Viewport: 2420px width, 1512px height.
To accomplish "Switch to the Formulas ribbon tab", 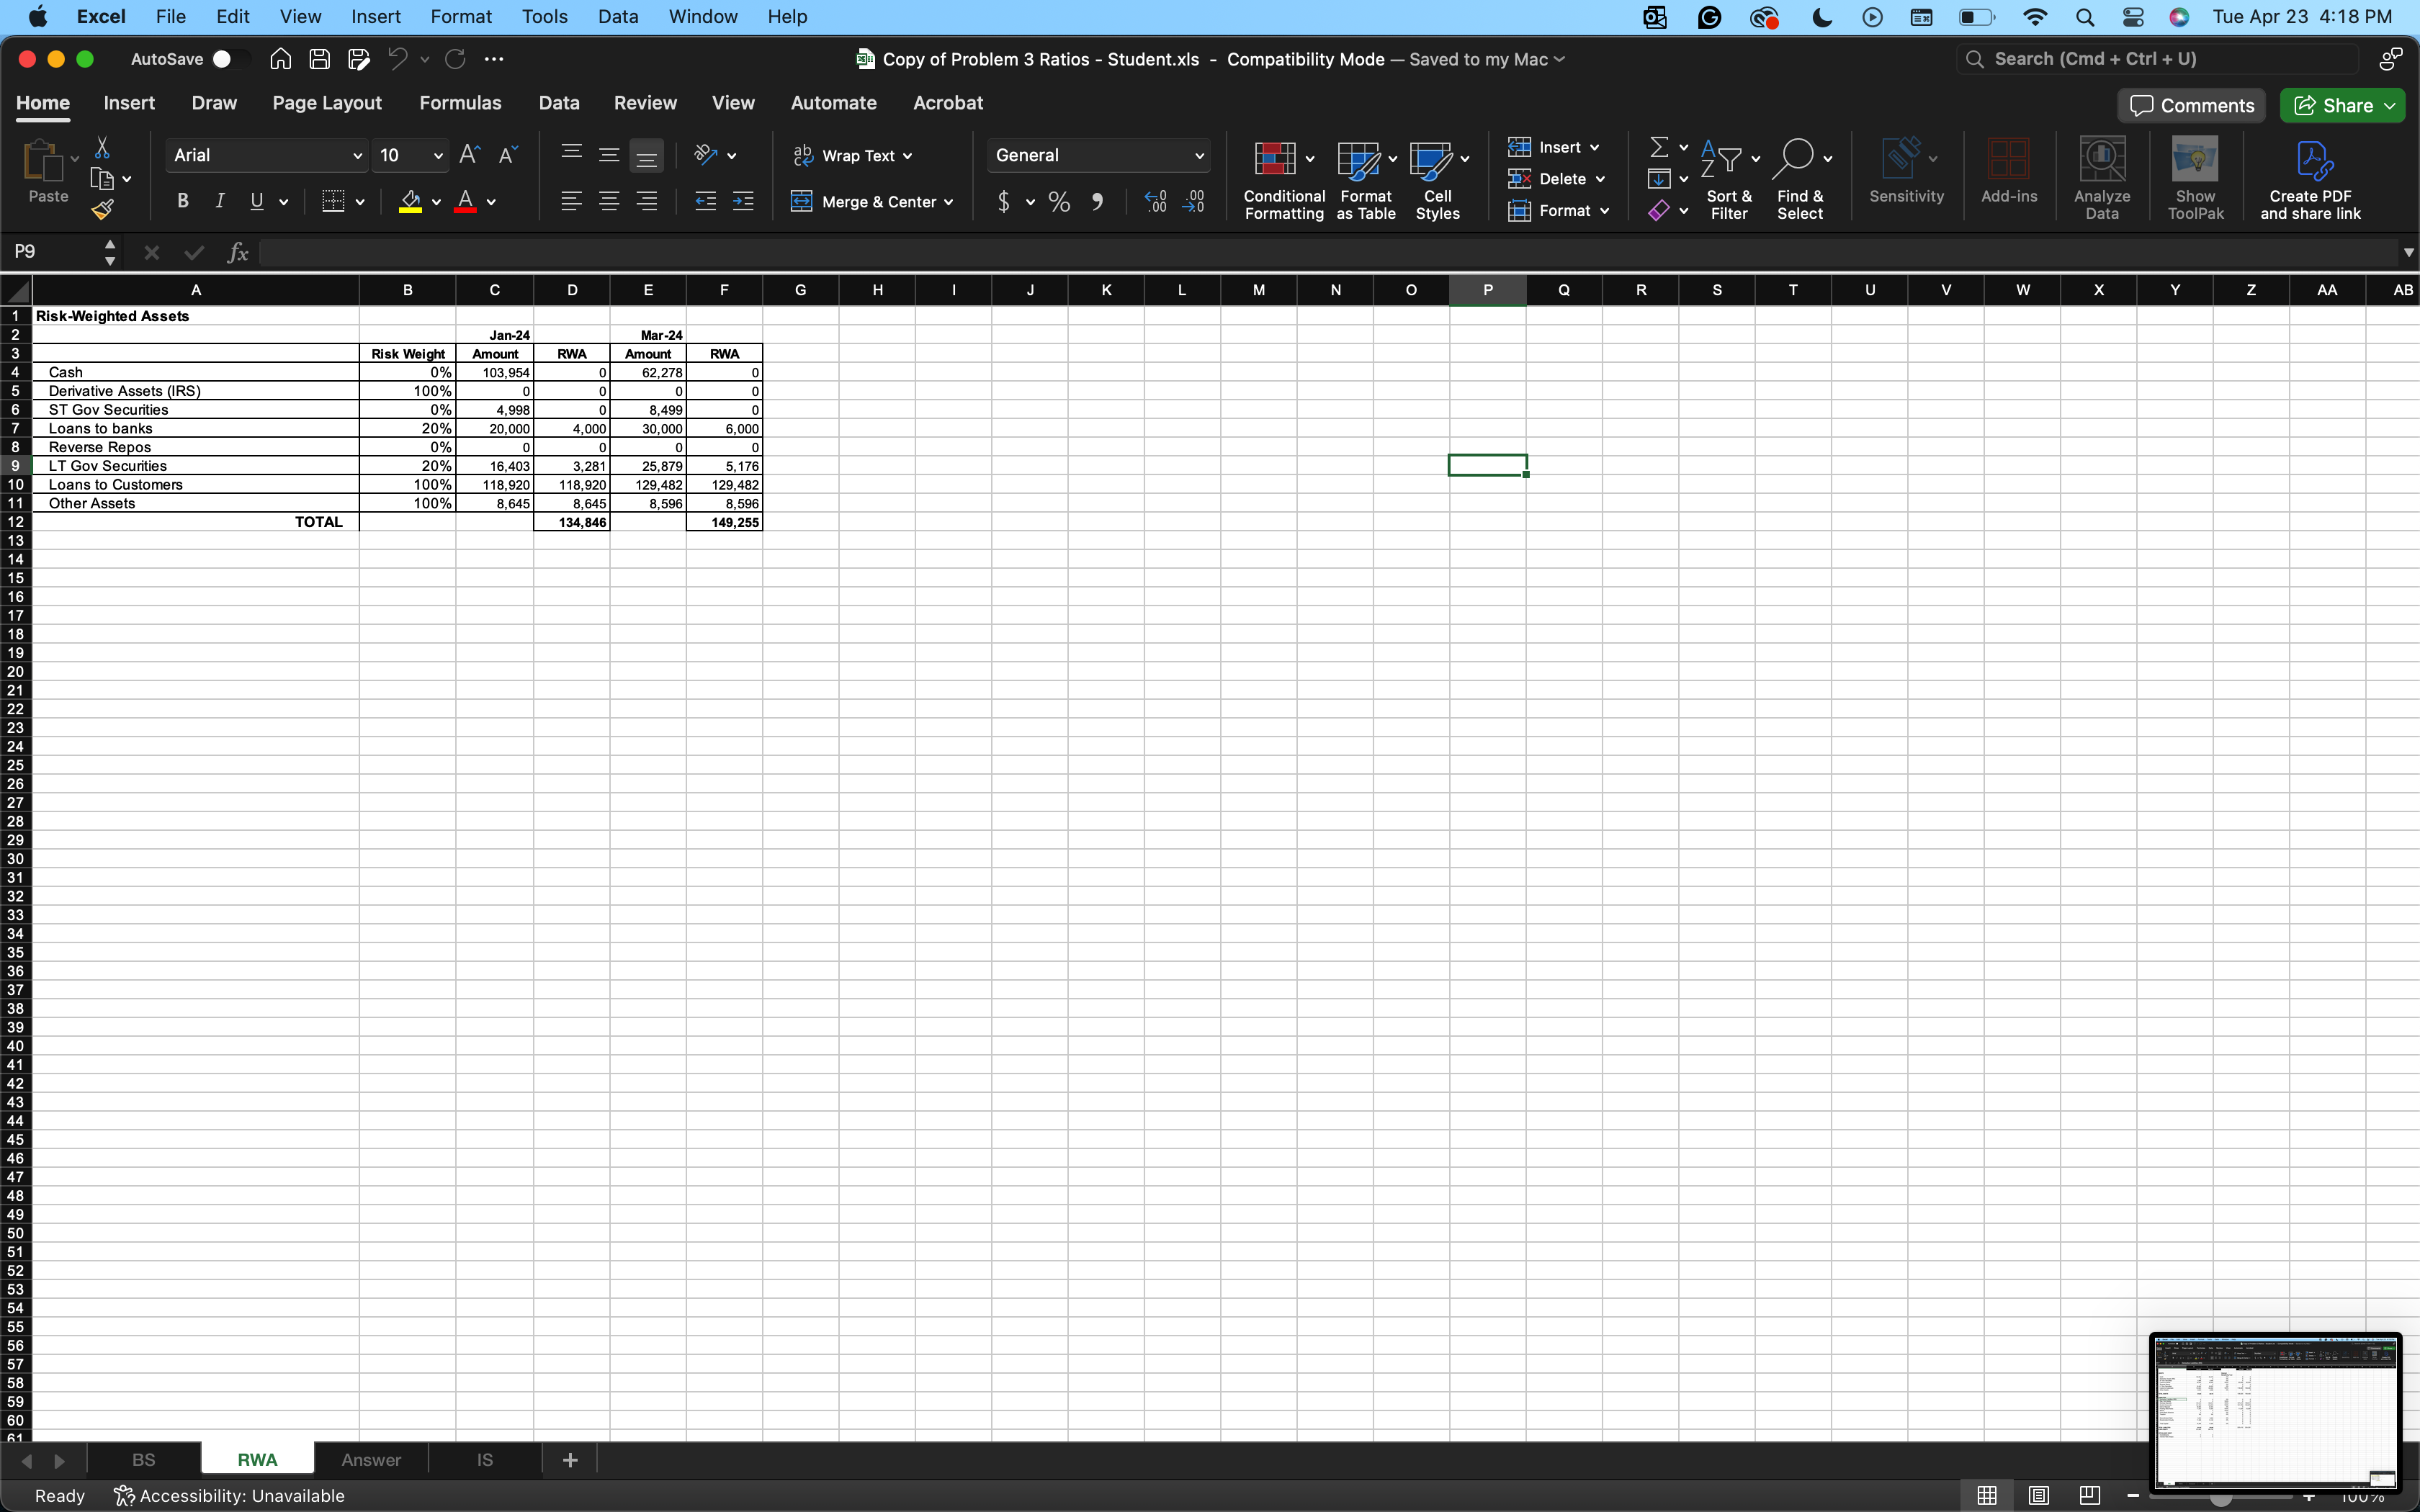I will click(x=460, y=103).
